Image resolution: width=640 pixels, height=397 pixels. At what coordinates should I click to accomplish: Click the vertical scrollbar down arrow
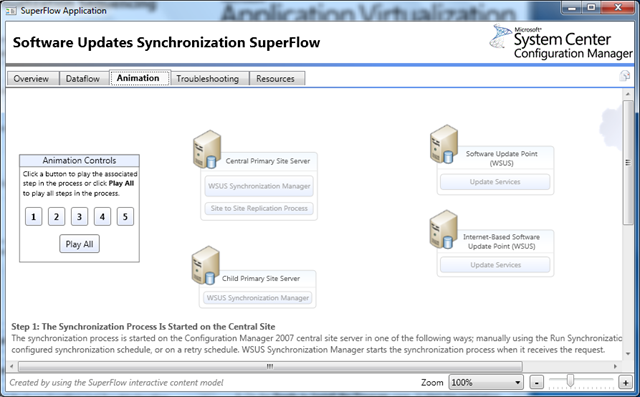pos(628,354)
